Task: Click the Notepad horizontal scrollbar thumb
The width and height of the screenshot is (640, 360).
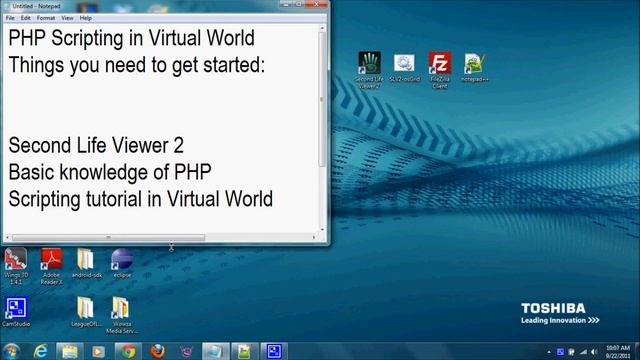Action: 108,237
